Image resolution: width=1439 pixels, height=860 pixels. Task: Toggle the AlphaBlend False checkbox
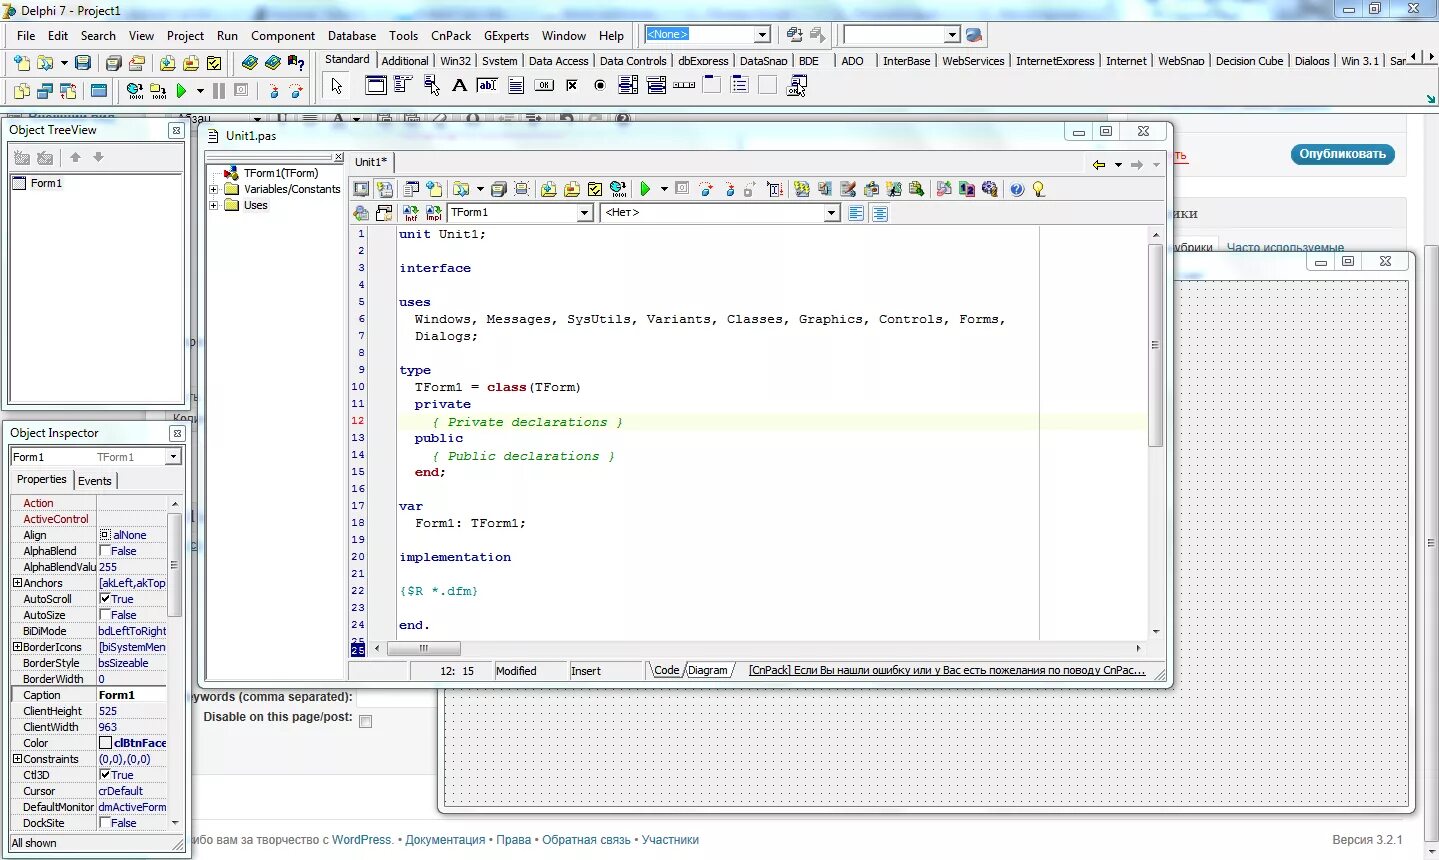105,551
